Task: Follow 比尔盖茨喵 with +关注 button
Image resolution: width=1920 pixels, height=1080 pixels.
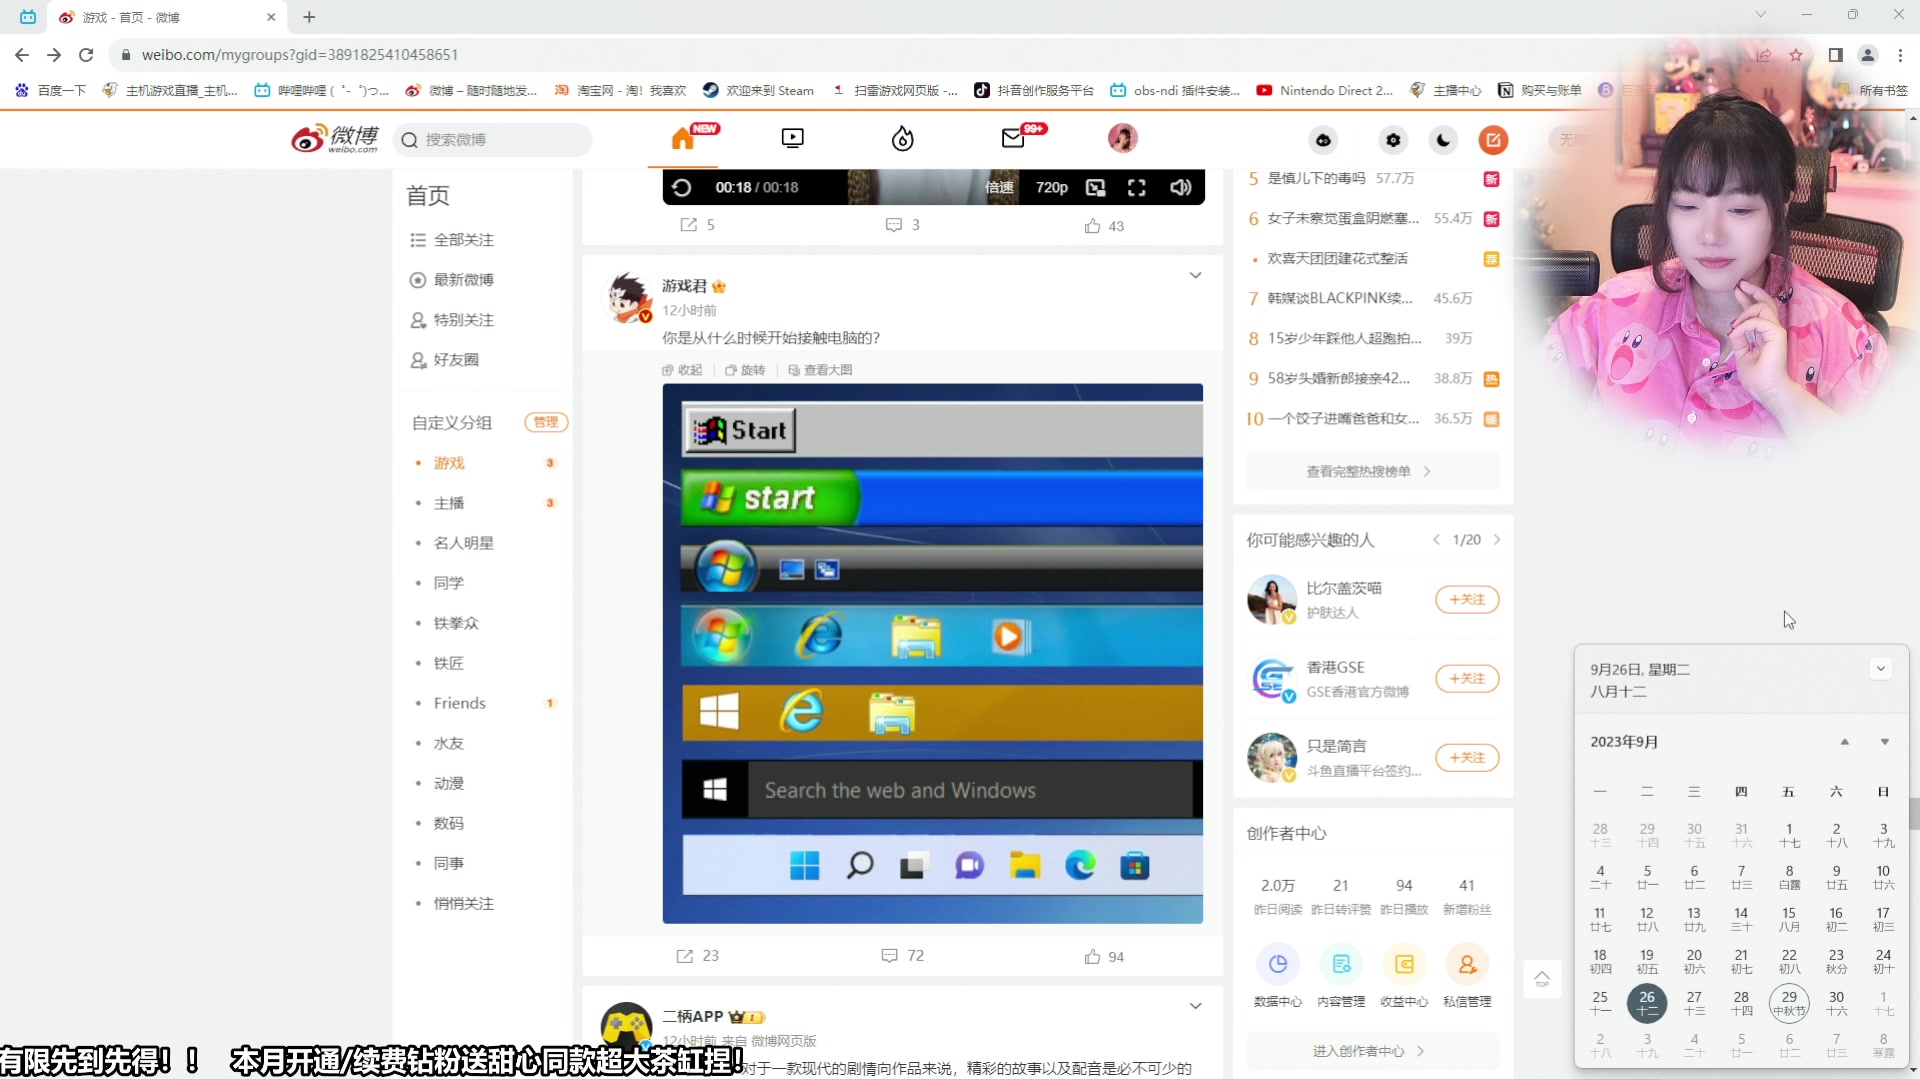Action: pyautogui.click(x=1466, y=599)
